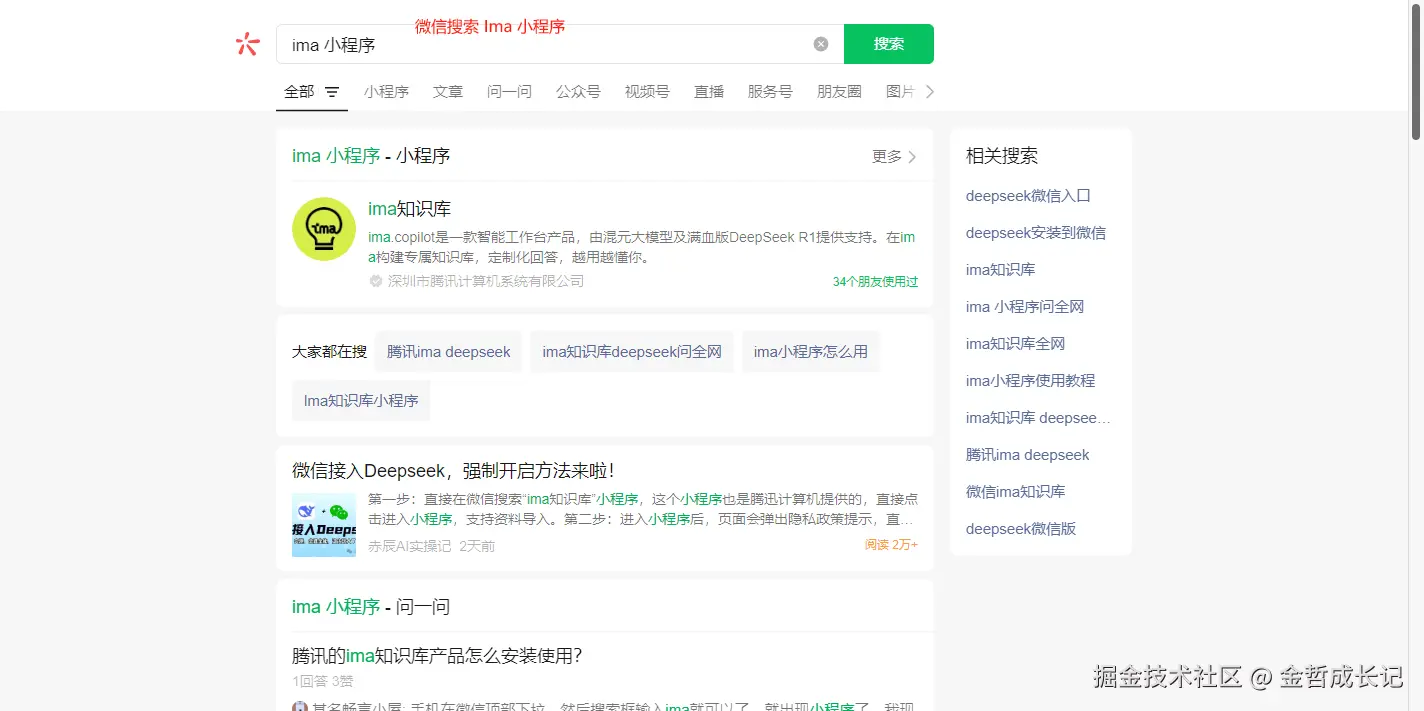Open related search 微信ima知识库

click(x=1015, y=492)
